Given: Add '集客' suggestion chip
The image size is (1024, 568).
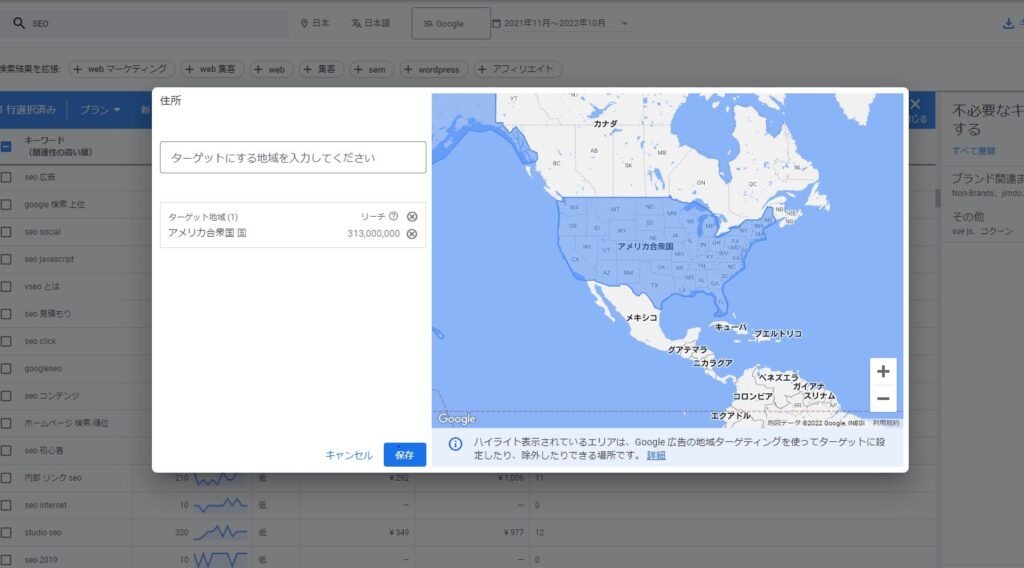Looking at the screenshot, I should tap(321, 69).
